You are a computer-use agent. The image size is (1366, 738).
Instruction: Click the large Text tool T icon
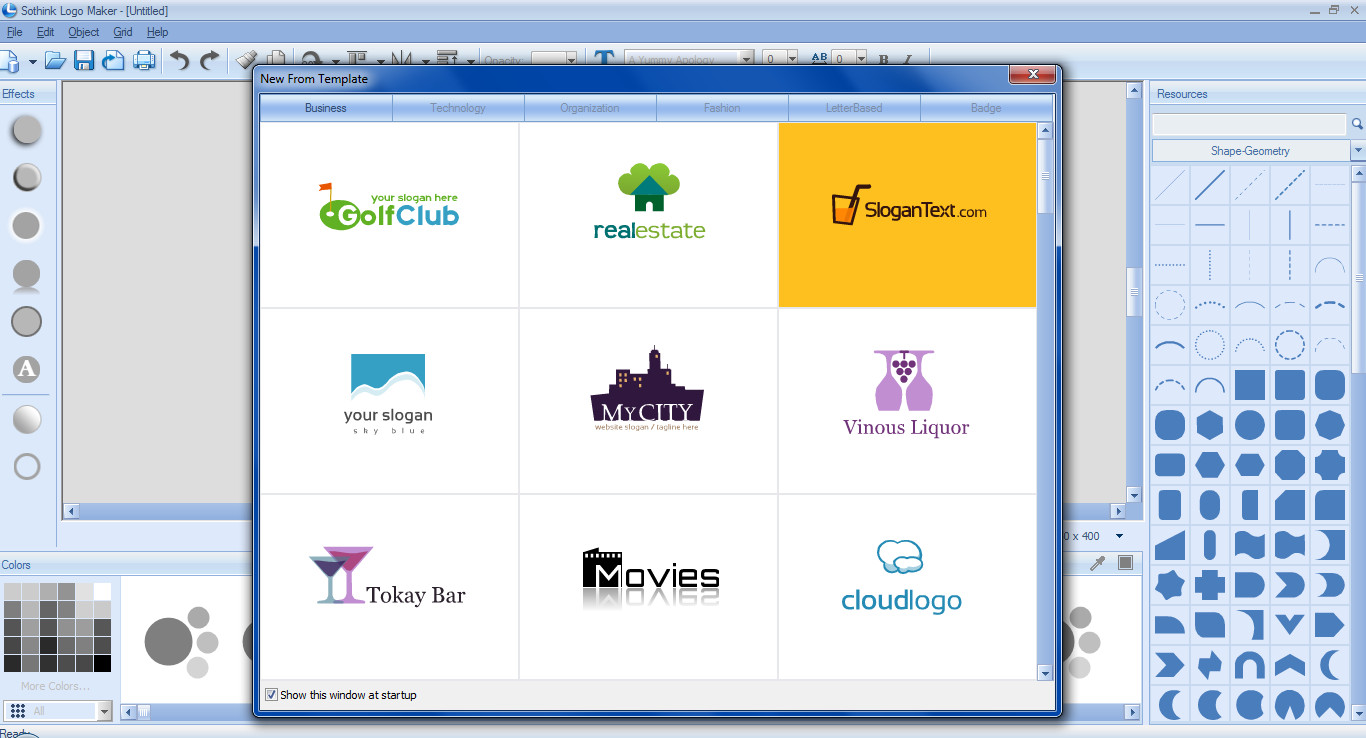(x=604, y=59)
